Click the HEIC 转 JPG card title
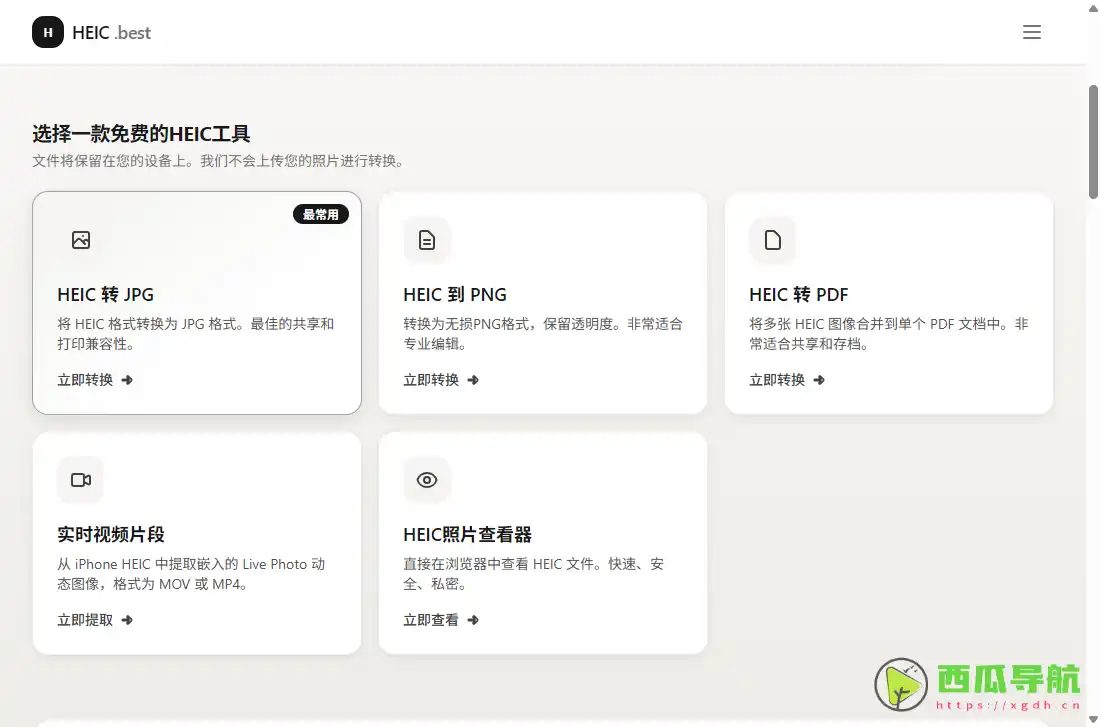This screenshot has width=1101, height=727. click(x=105, y=294)
